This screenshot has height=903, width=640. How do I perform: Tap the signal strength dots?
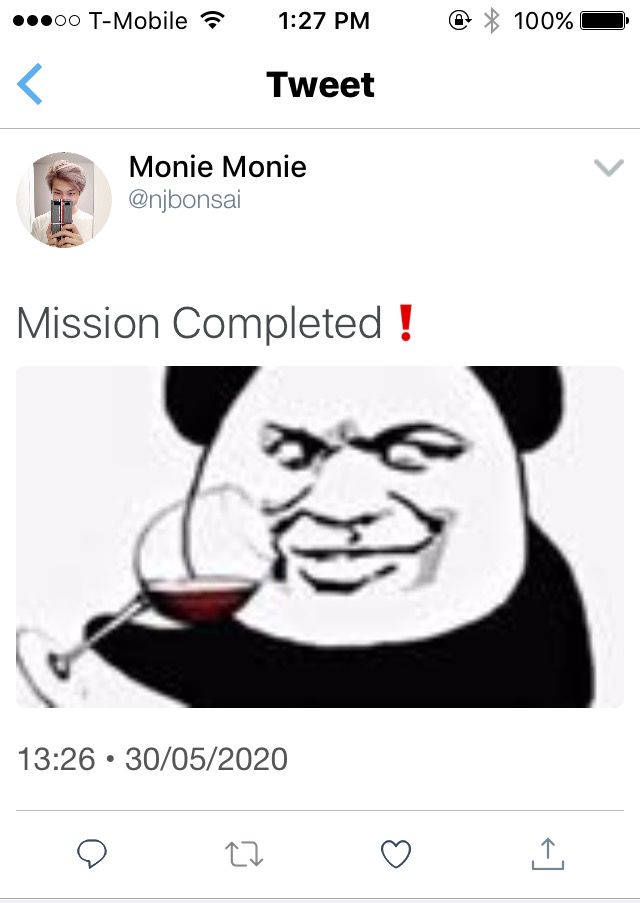(x=46, y=21)
